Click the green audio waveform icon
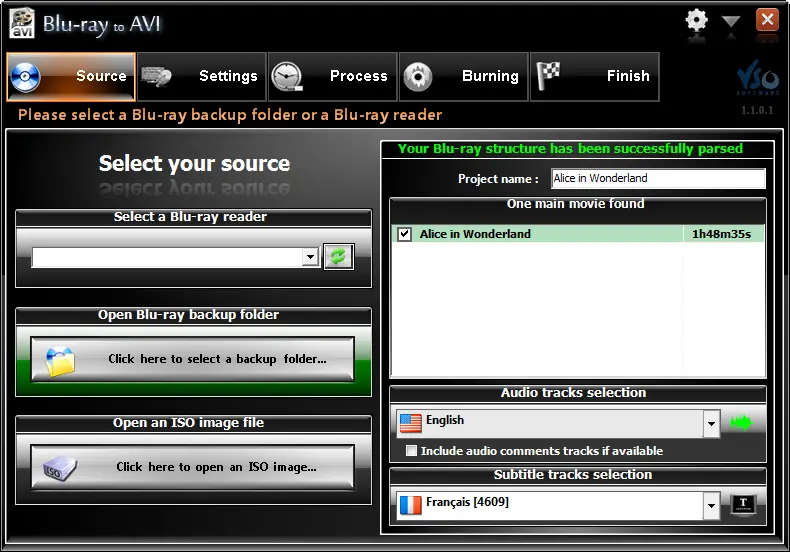The image size is (790, 552). click(741, 422)
